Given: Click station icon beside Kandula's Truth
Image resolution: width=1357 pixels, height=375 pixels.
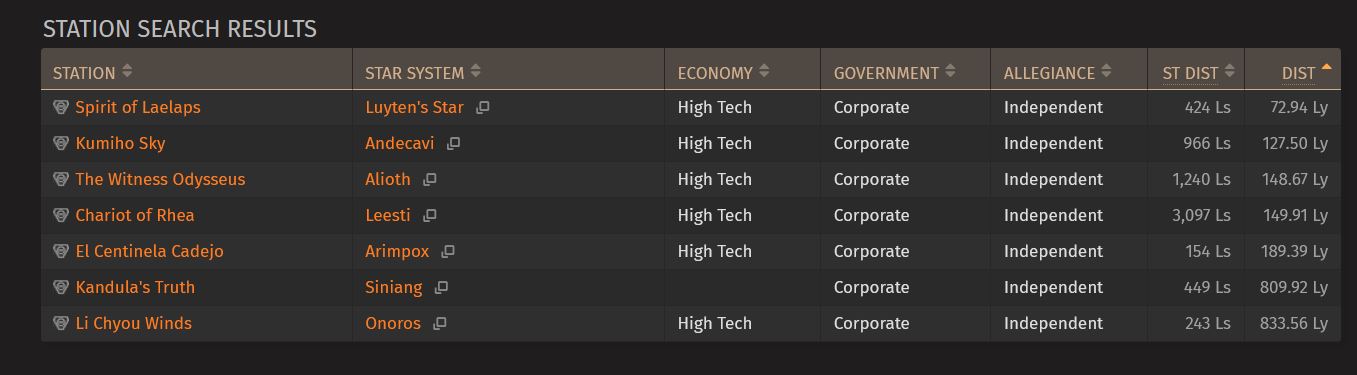Looking at the screenshot, I should pos(61,287).
